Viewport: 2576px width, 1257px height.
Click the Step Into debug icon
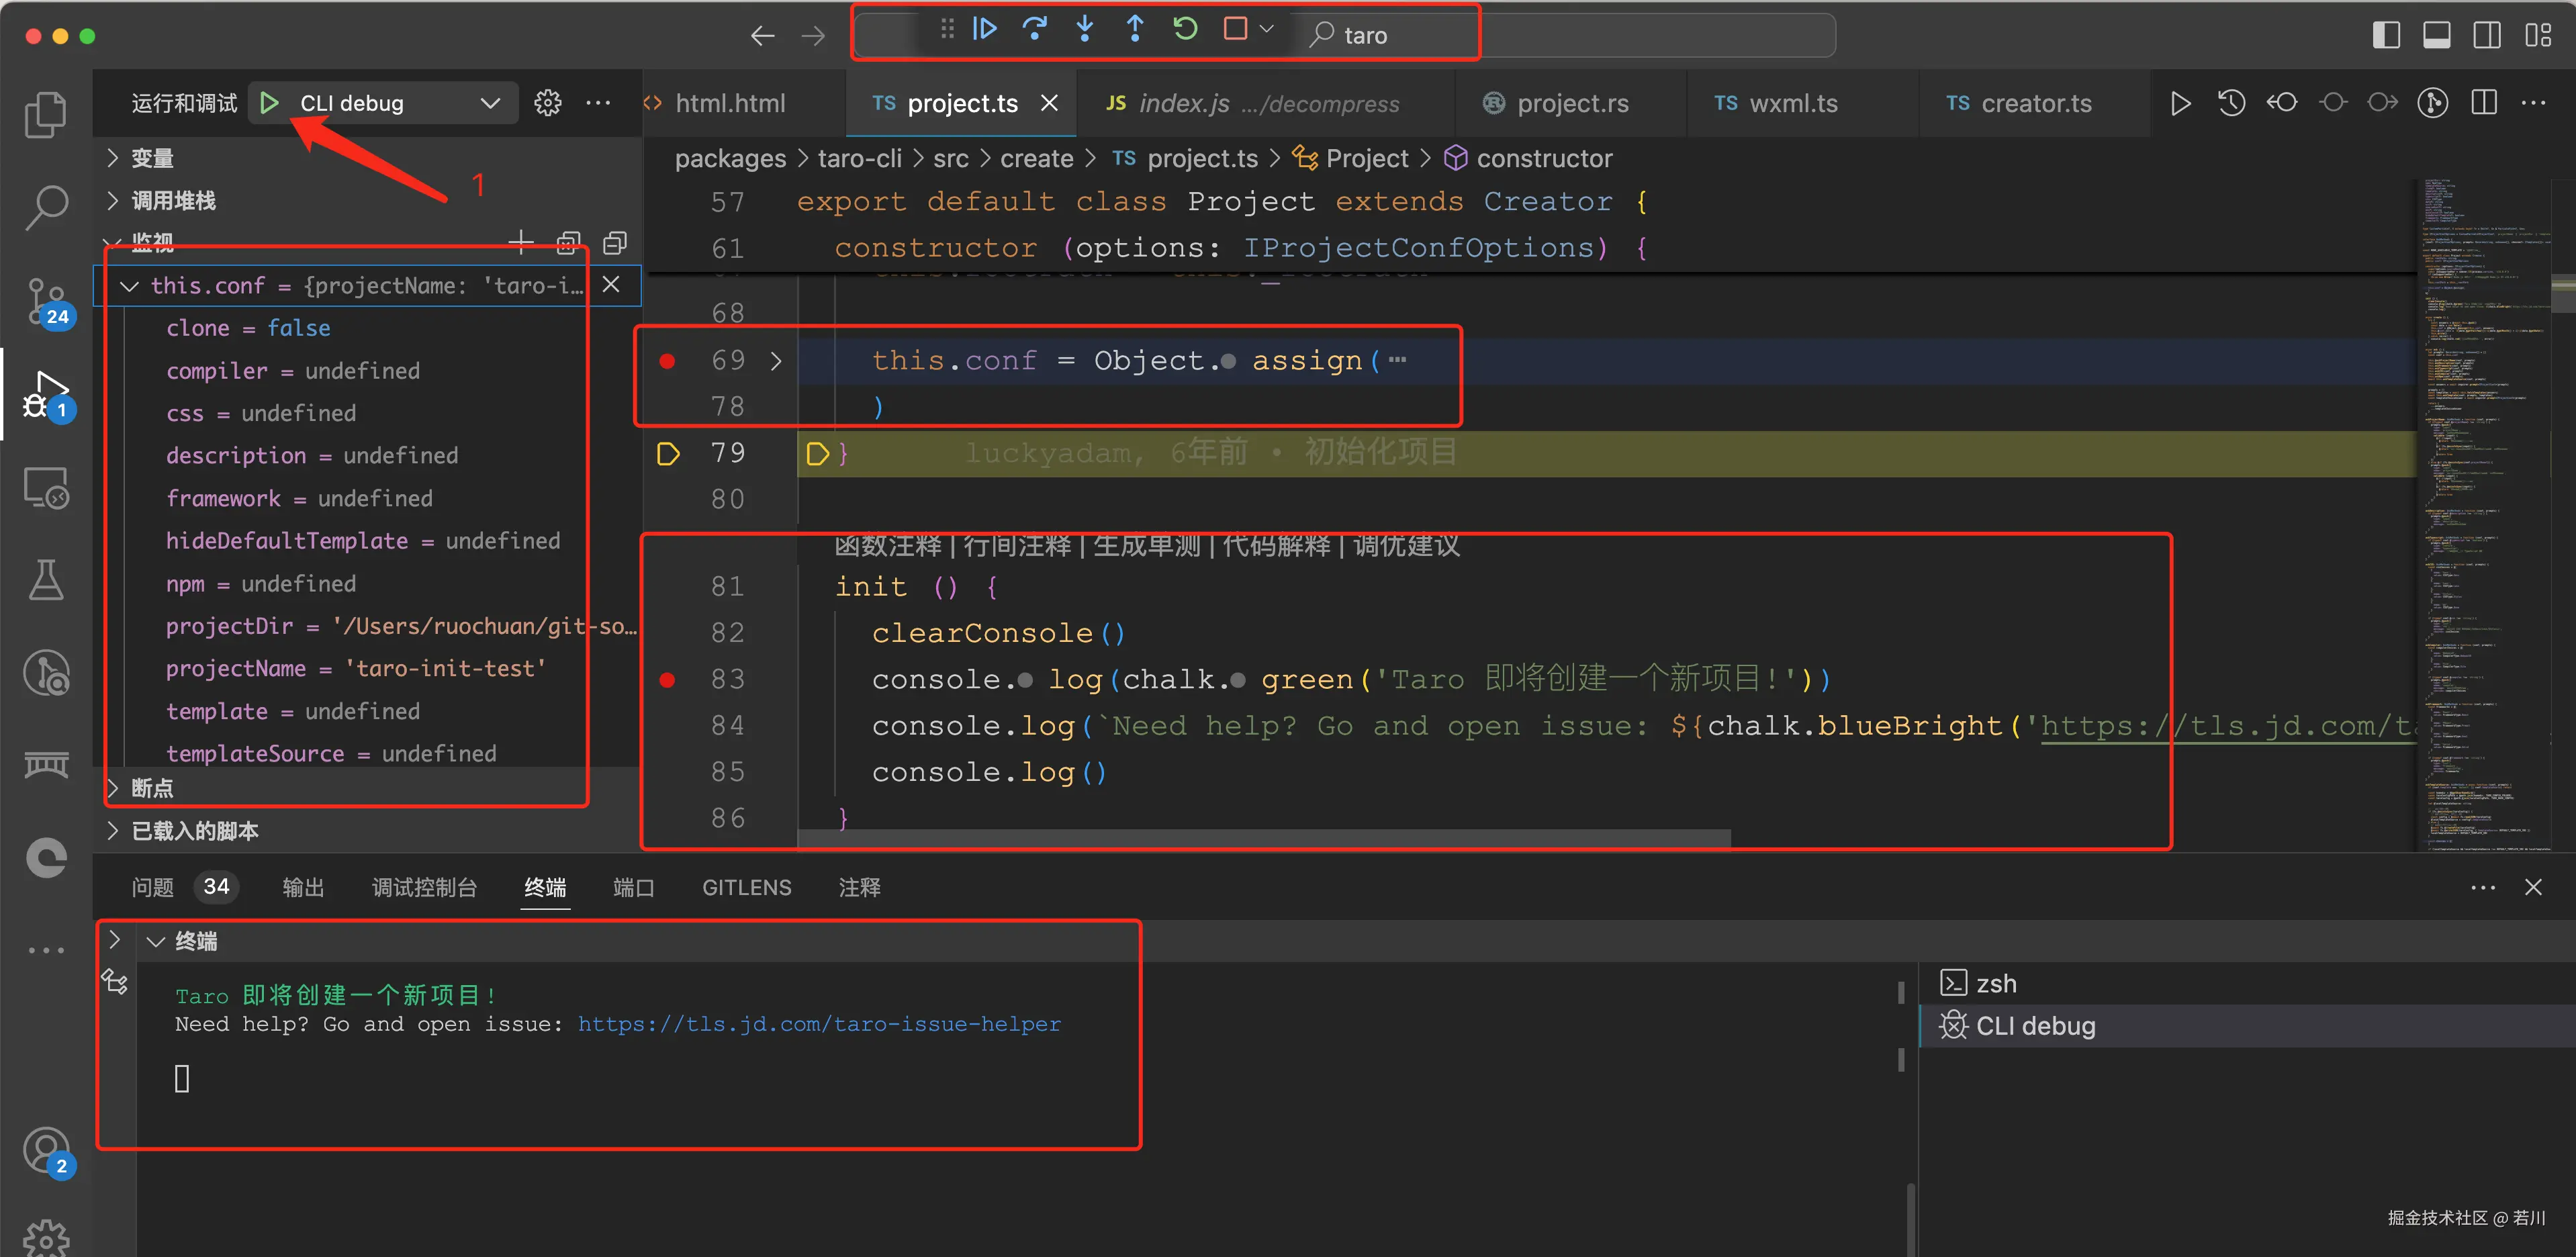tap(1085, 29)
